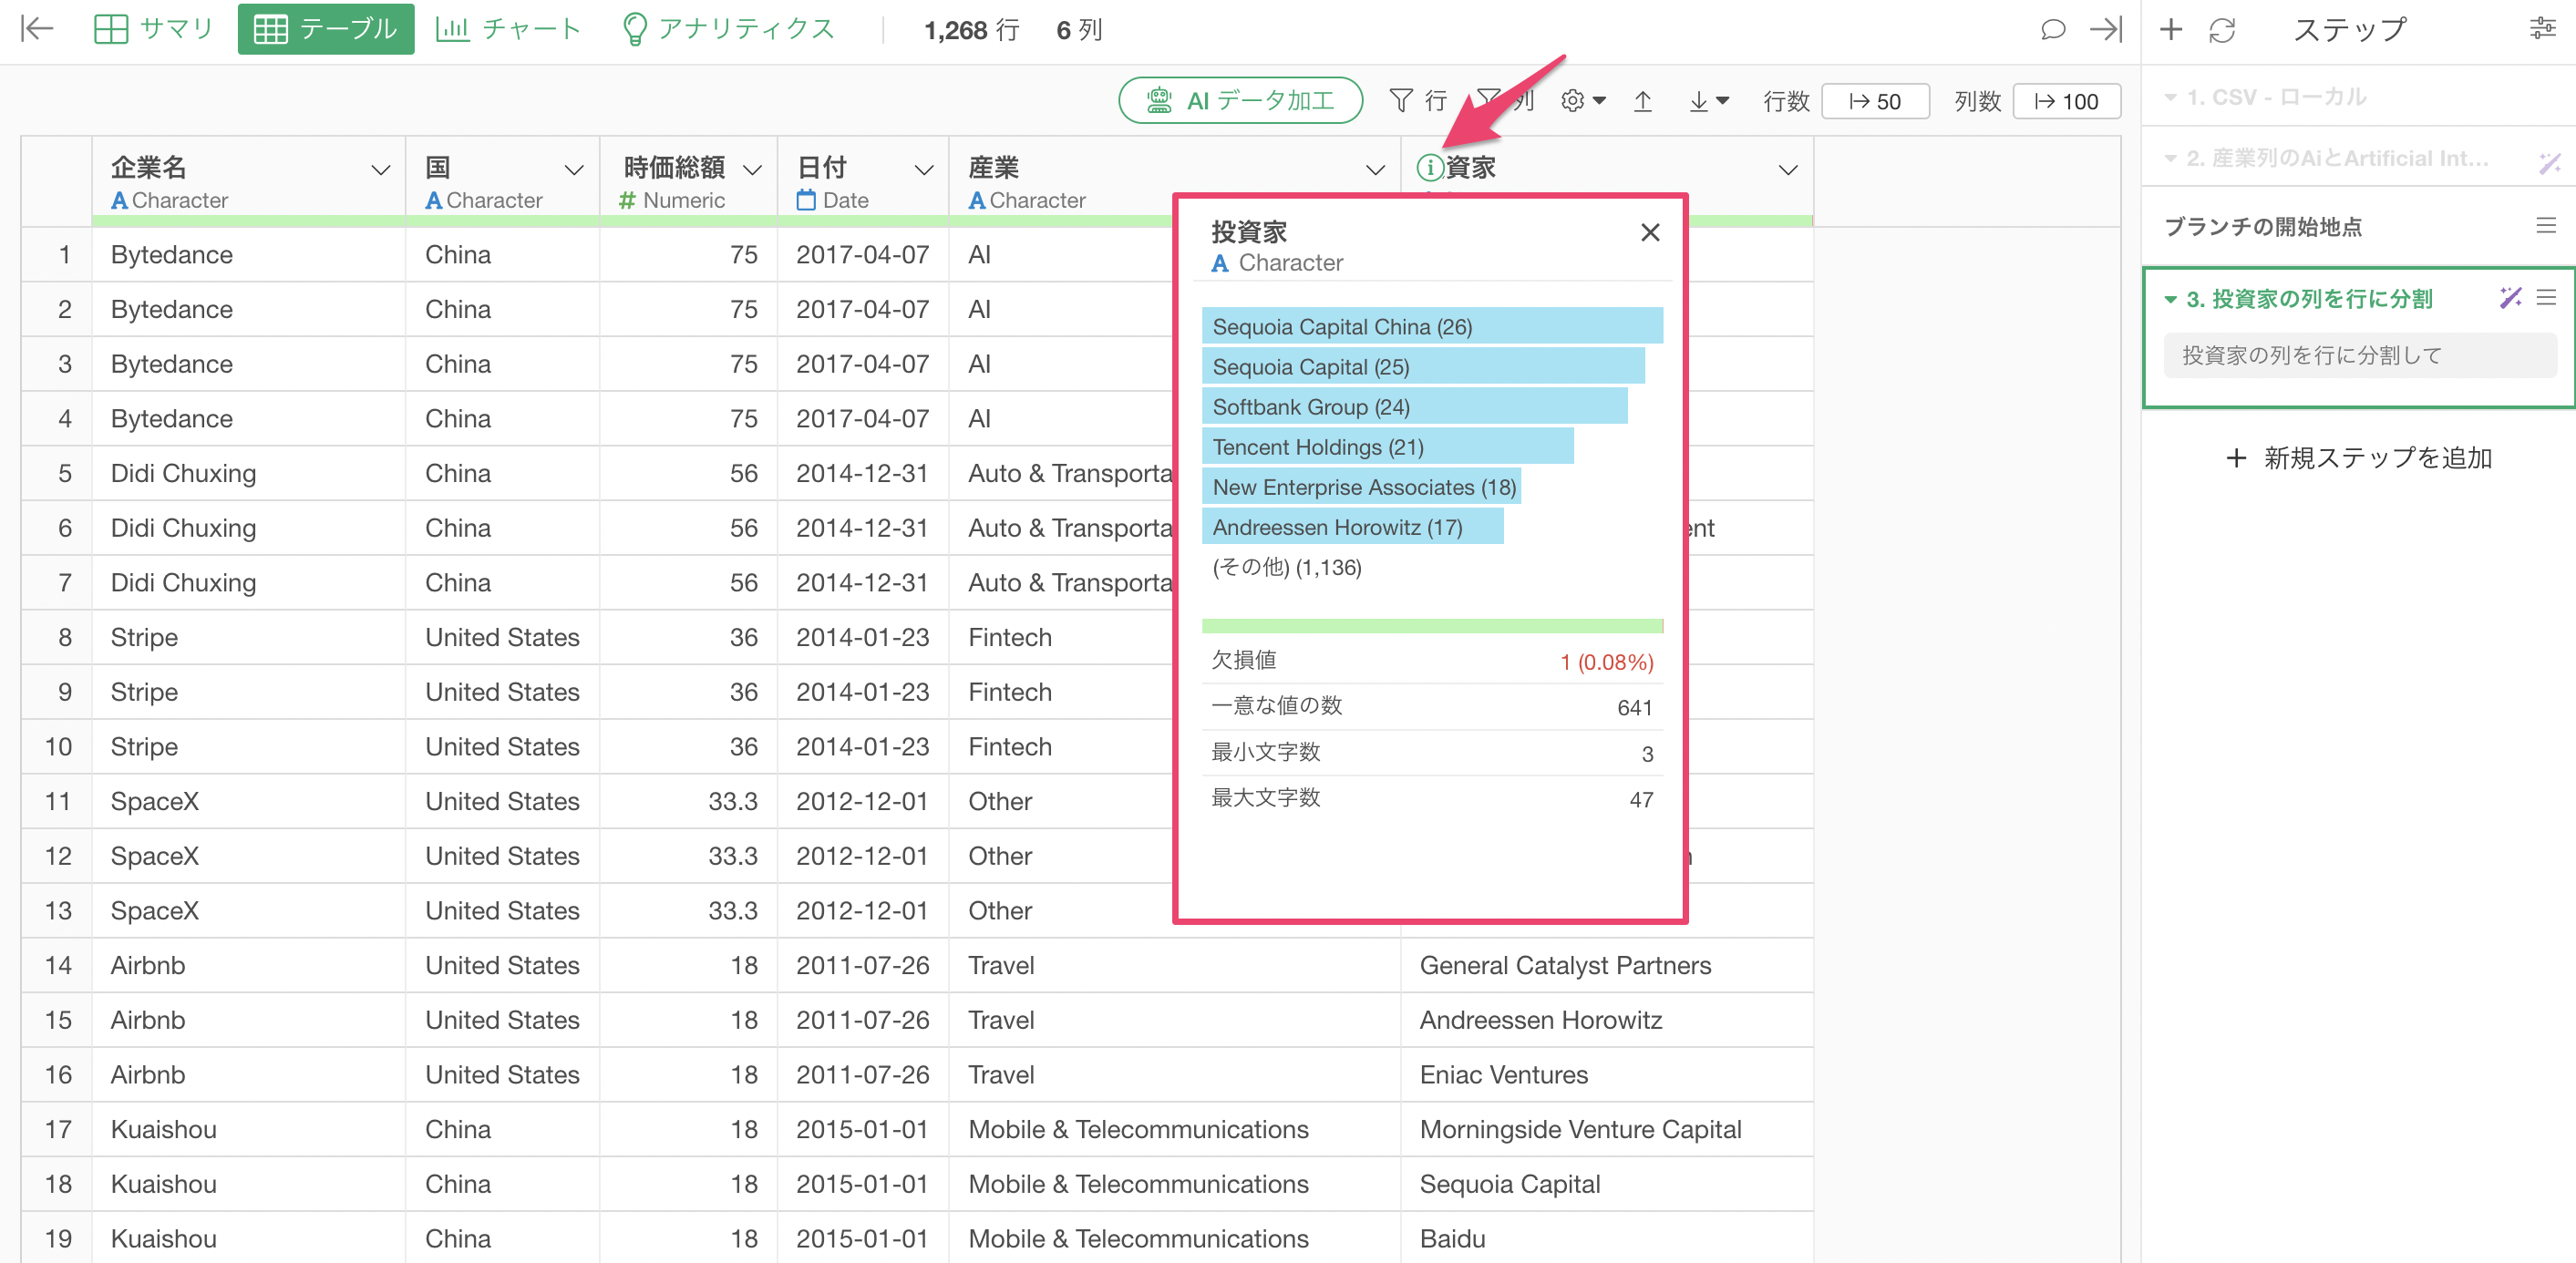Click 一意な値の数 641 row
Image resolution: width=2576 pixels, height=1263 pixels.
click(1432, 706)
